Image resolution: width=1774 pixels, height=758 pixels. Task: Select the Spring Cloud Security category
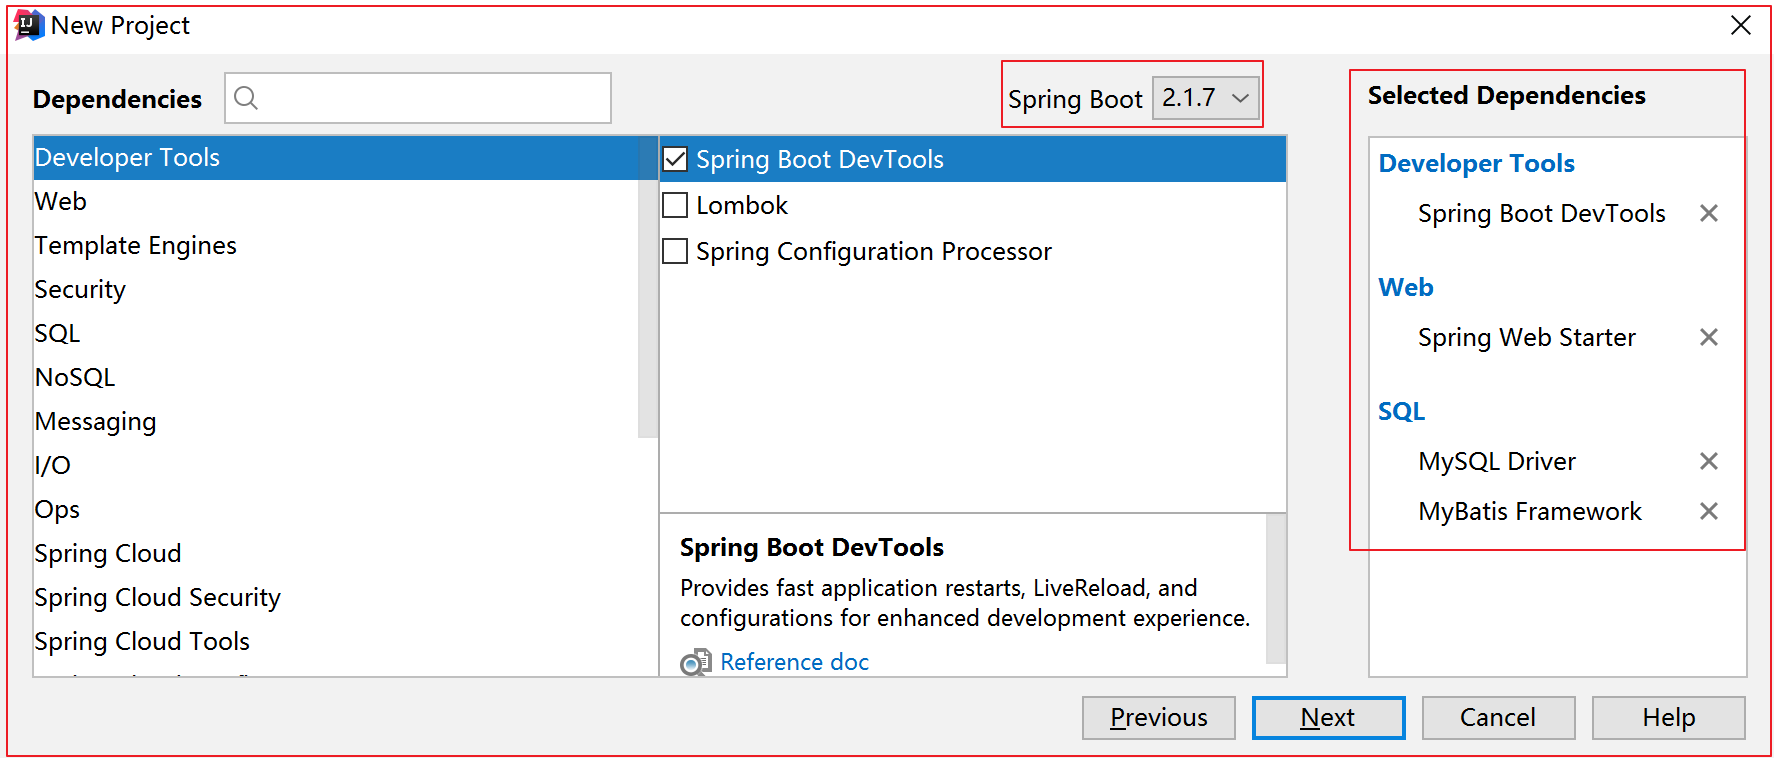point(336,598)
